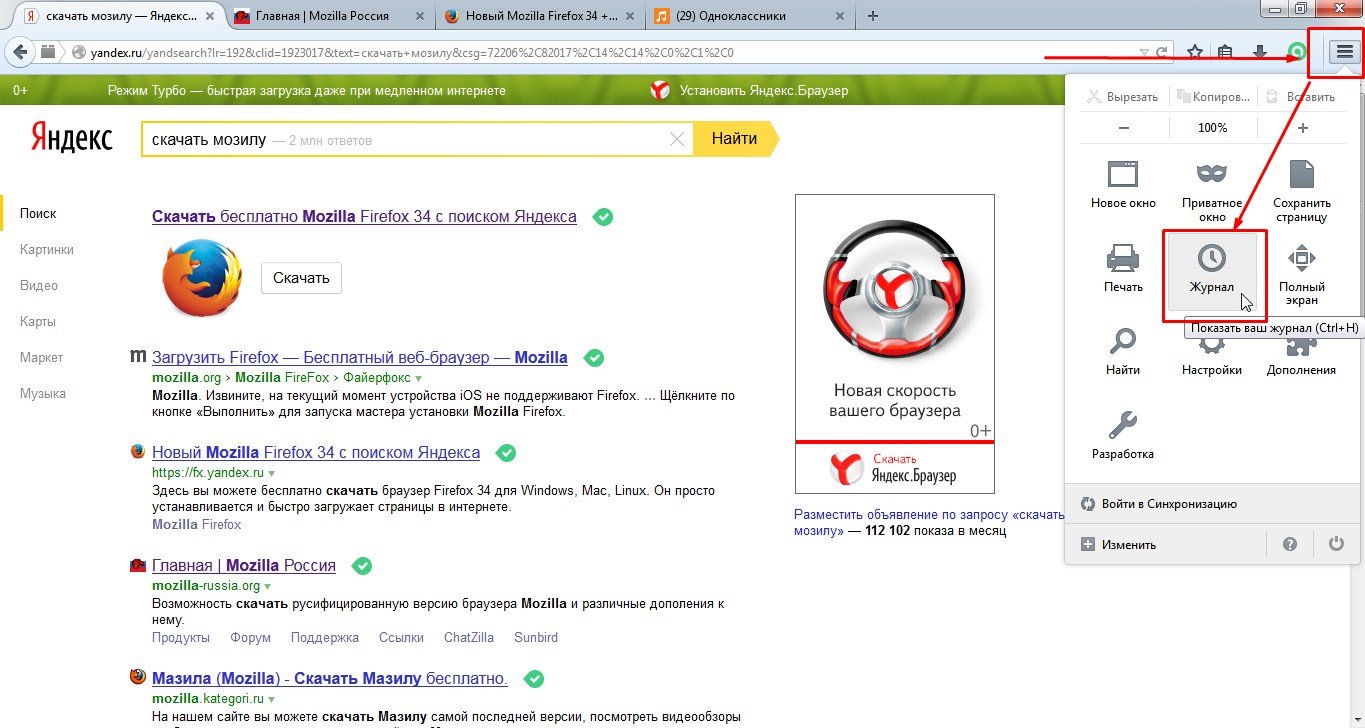The width and height of the screenshot is (1365, 728).
Task: Select Музыка in the left sidebar
Action: 43,393
